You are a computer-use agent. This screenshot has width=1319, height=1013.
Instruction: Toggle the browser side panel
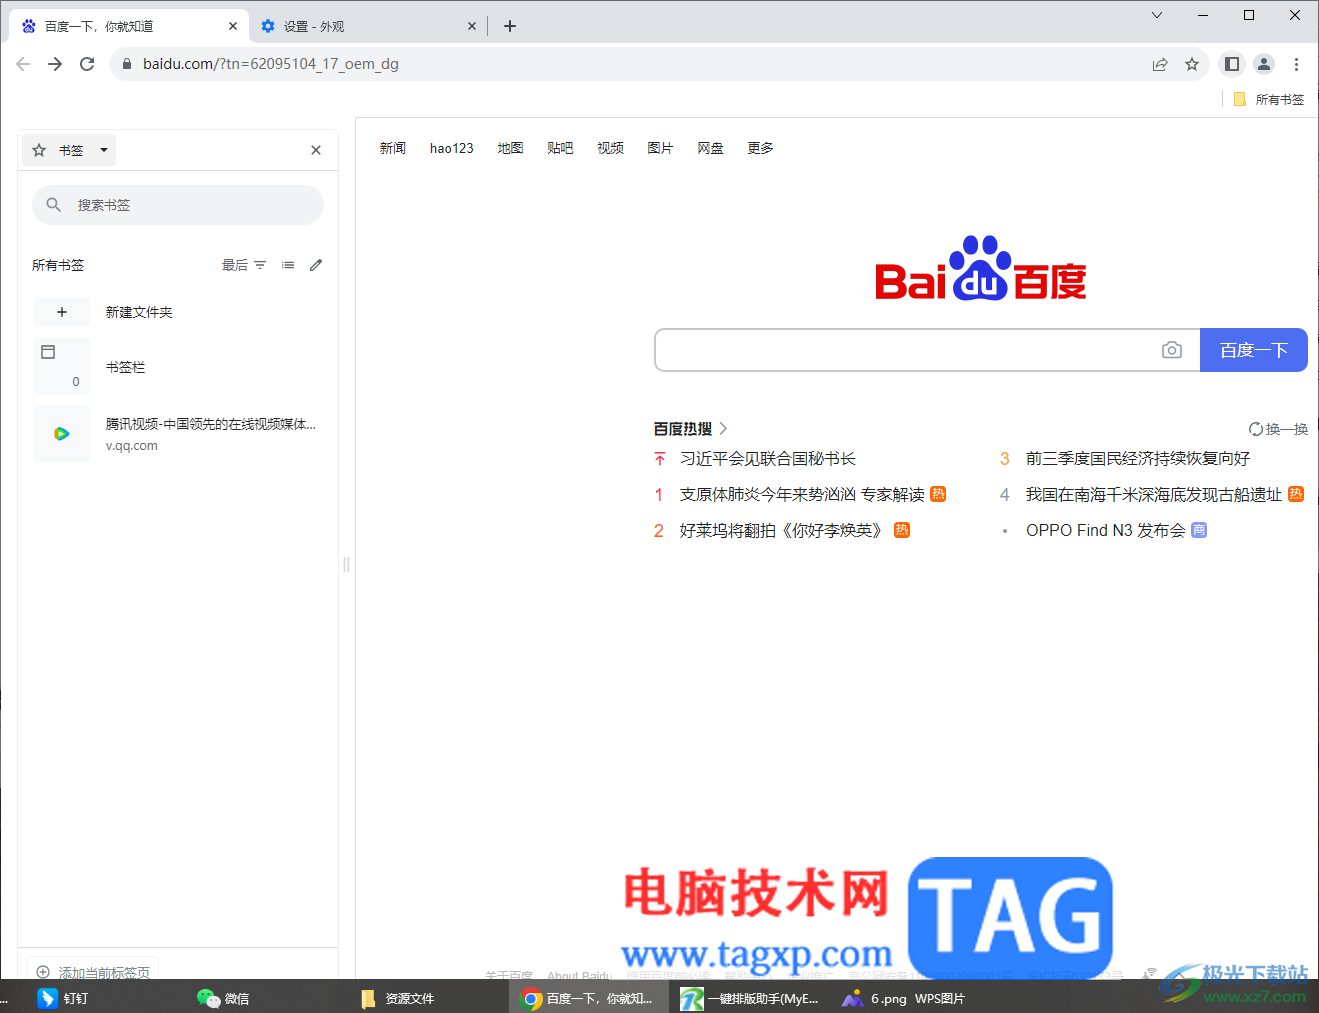click(1232, 64)
